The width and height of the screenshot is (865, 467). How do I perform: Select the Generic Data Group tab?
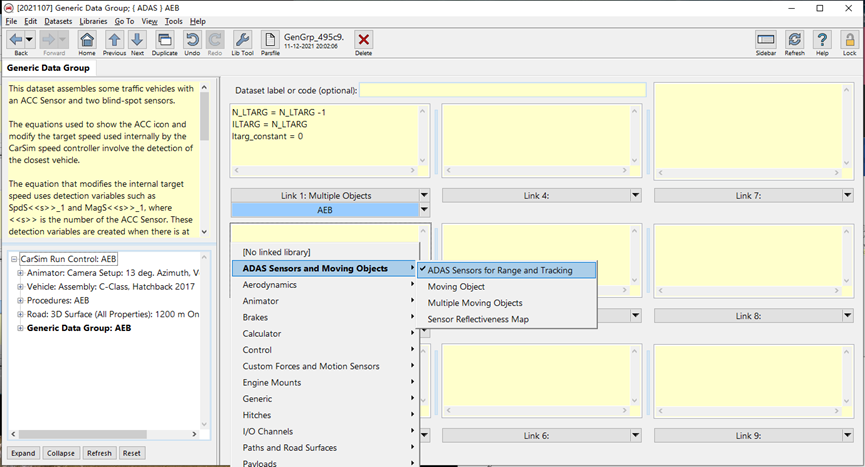tap(48, 68)
